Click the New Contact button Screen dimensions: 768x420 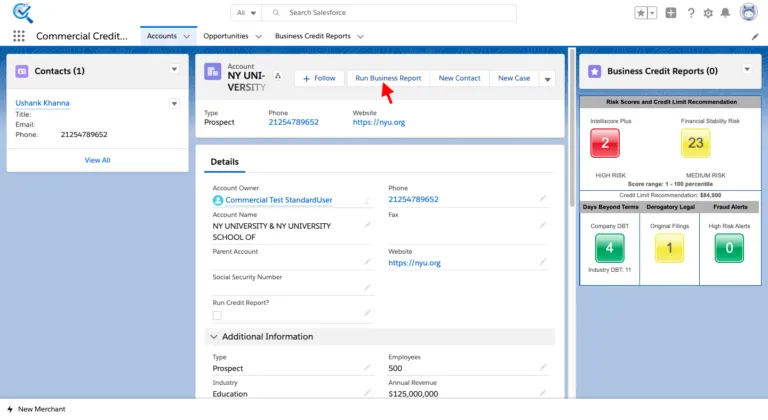tap(459, 78)
